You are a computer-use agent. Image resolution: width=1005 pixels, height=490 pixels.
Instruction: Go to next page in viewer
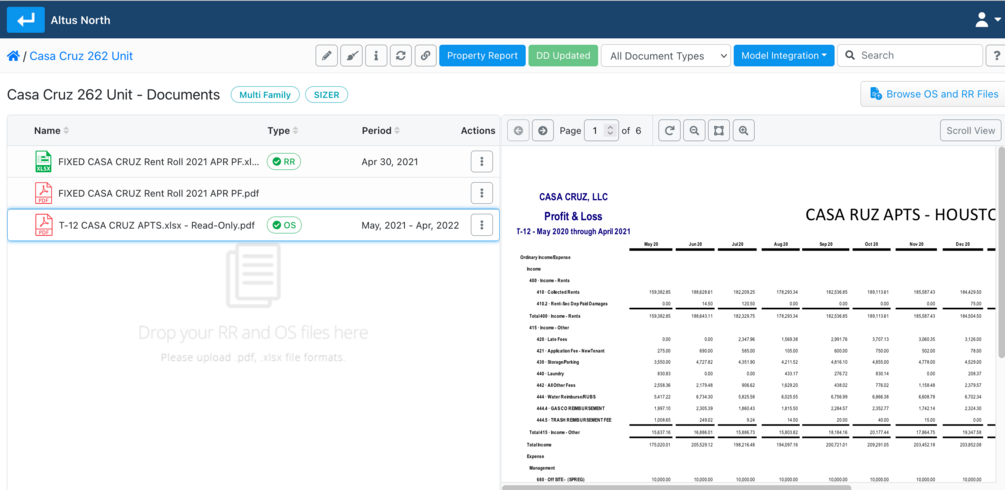(x=543, y=130)
